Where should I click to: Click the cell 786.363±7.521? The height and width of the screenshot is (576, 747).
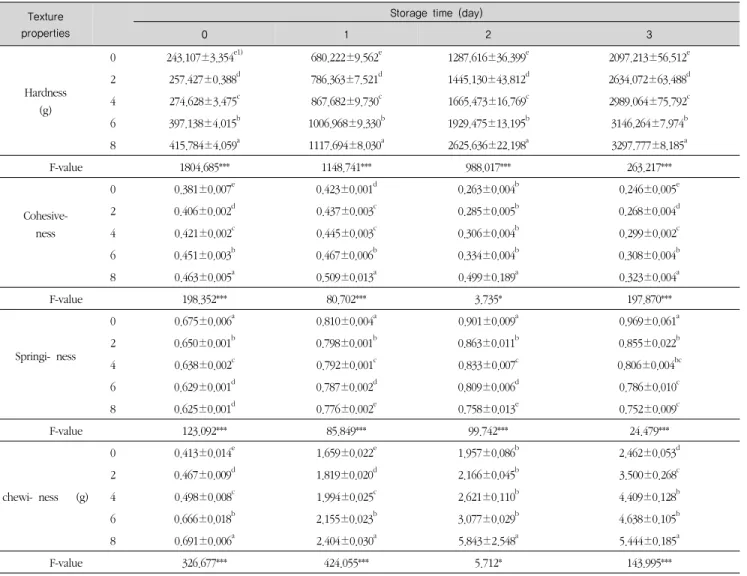point(346,79)
